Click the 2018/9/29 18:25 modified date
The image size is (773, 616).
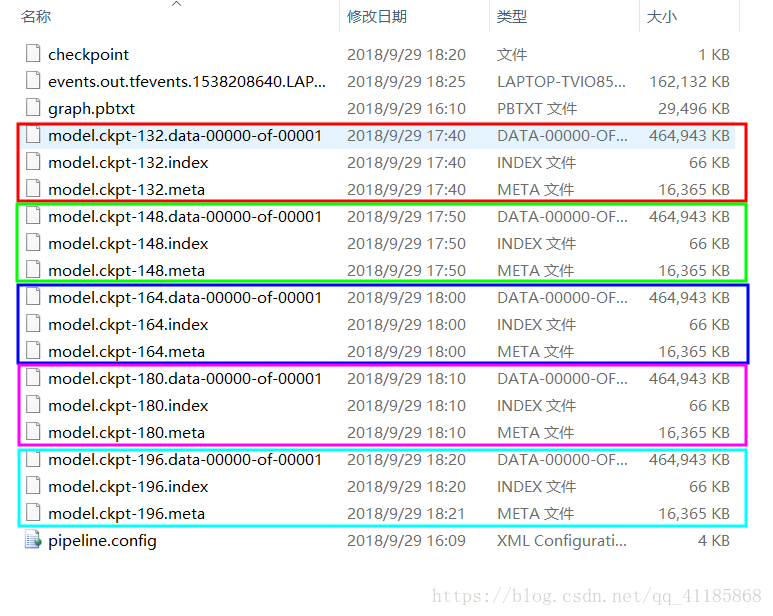[x=406, y=81]
